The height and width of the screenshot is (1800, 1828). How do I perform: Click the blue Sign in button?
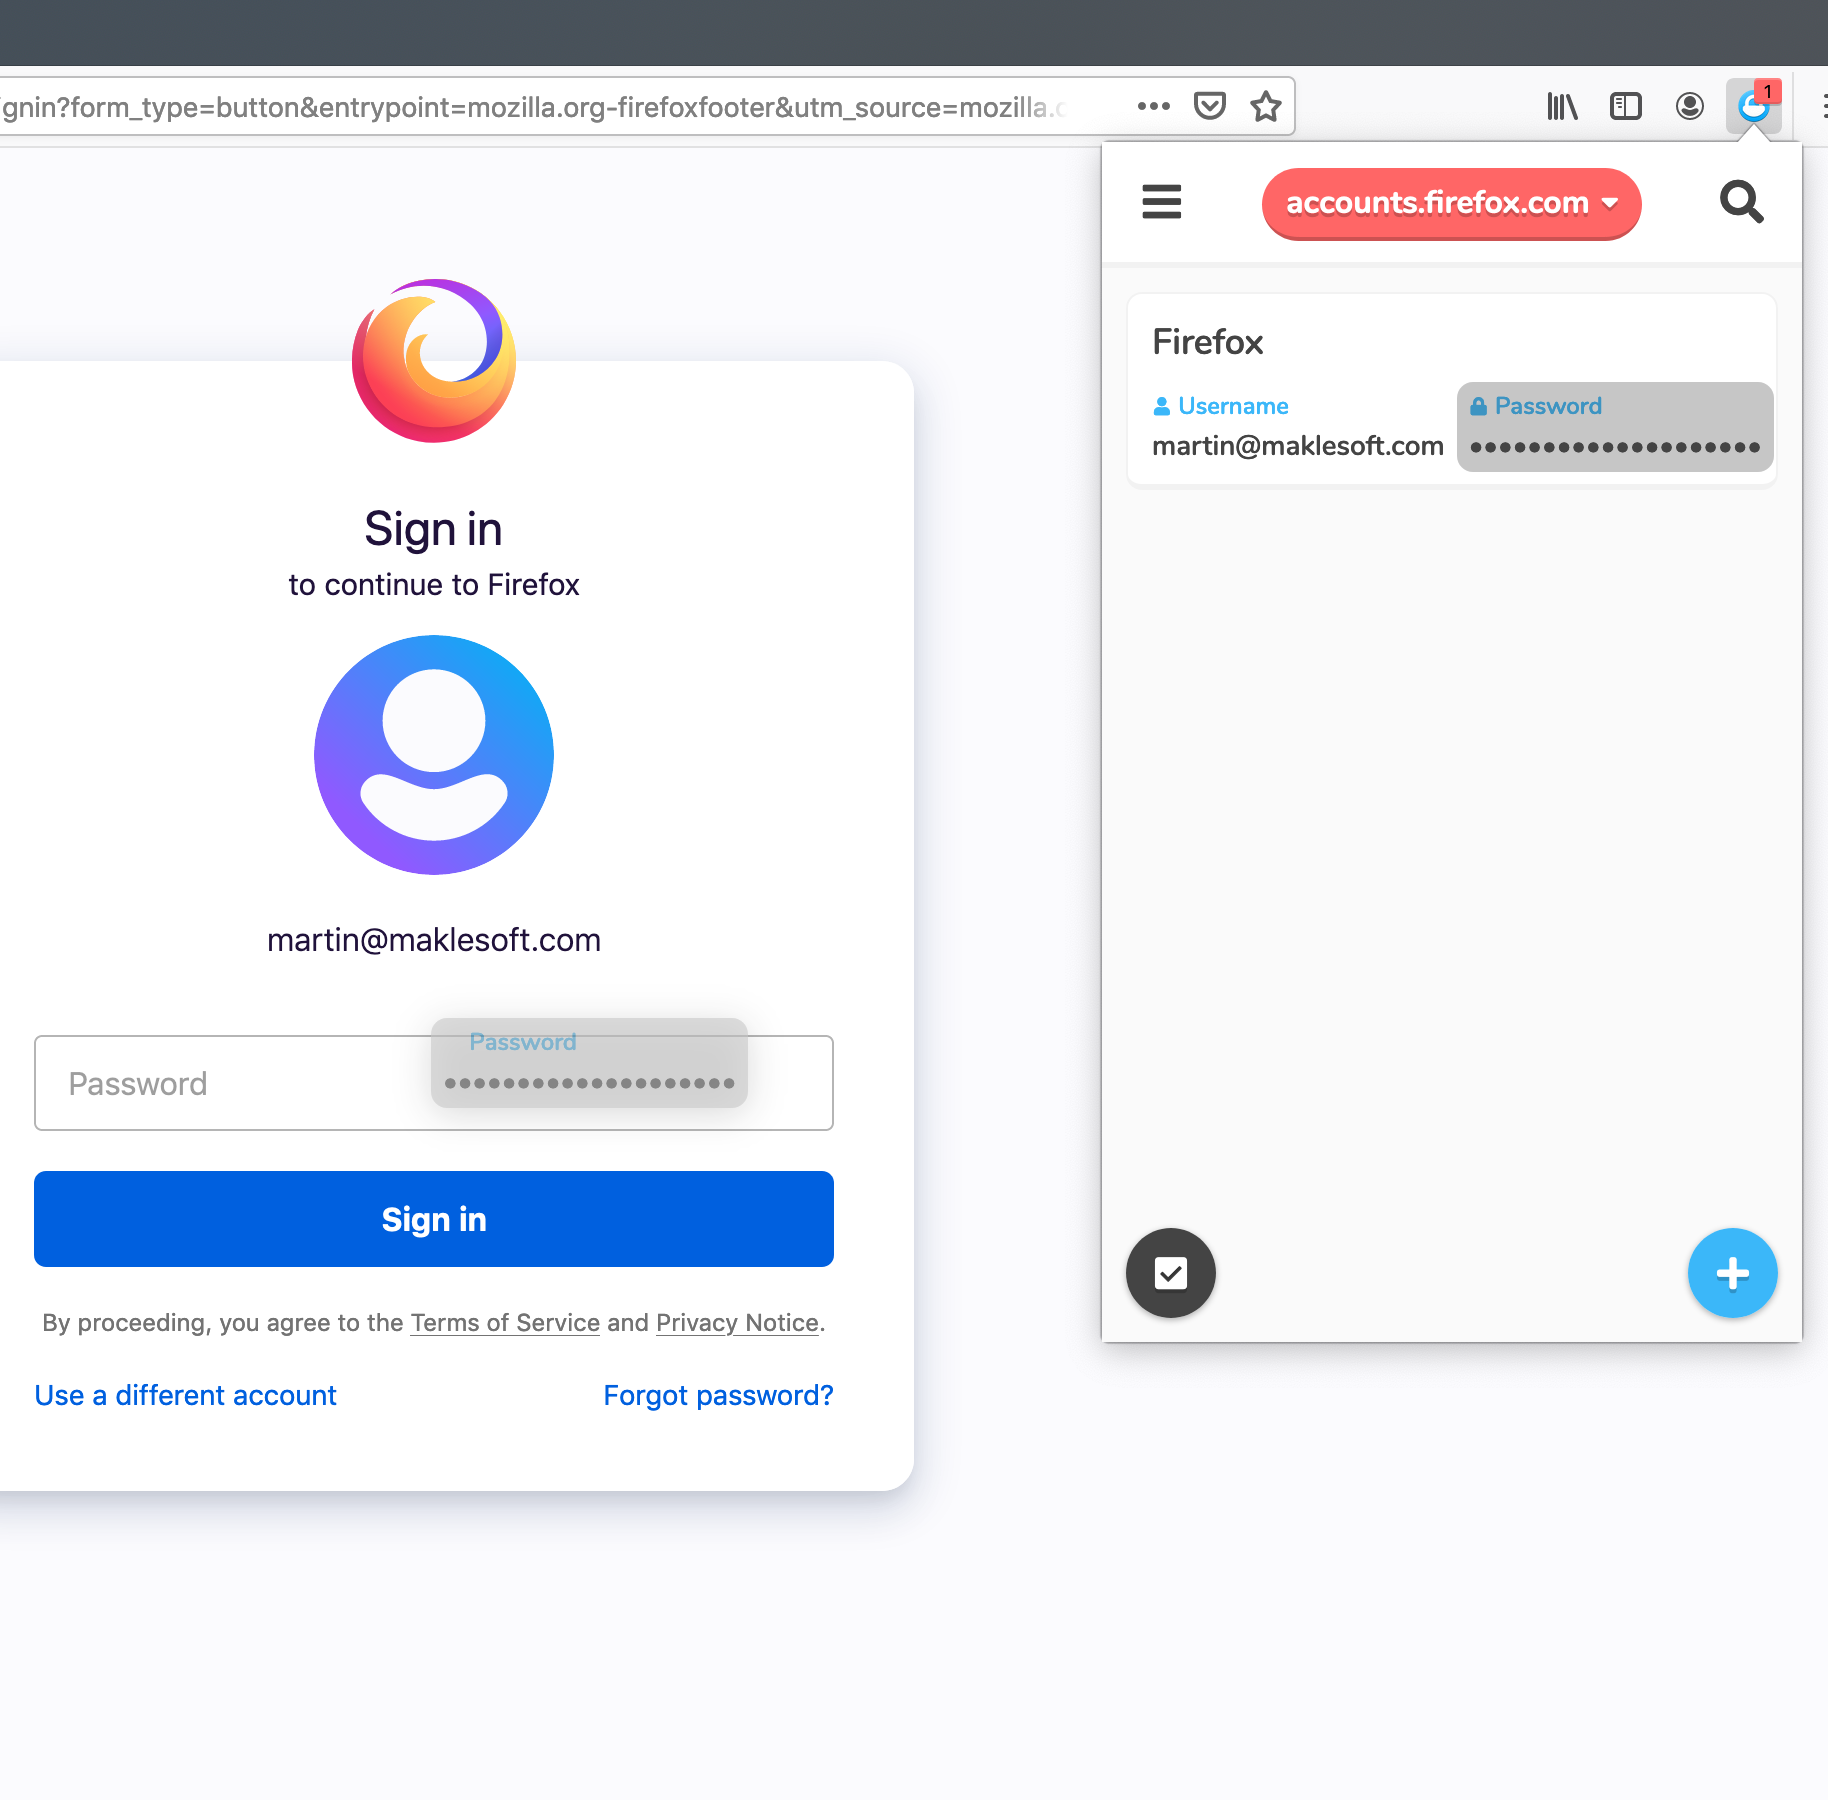pyautogui.click(x=434, y=1219)
